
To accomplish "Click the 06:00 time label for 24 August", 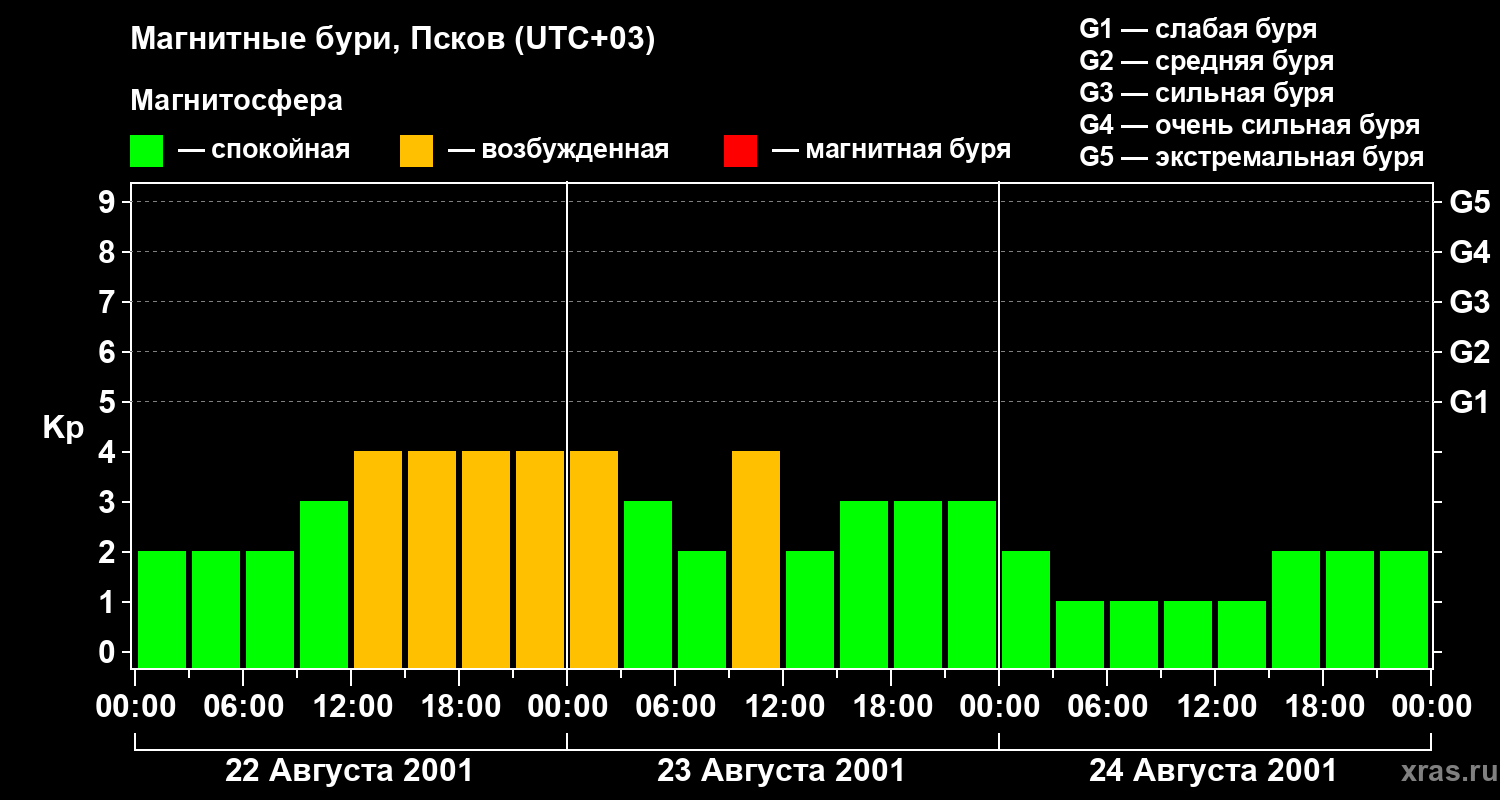I will point(1107,707).
